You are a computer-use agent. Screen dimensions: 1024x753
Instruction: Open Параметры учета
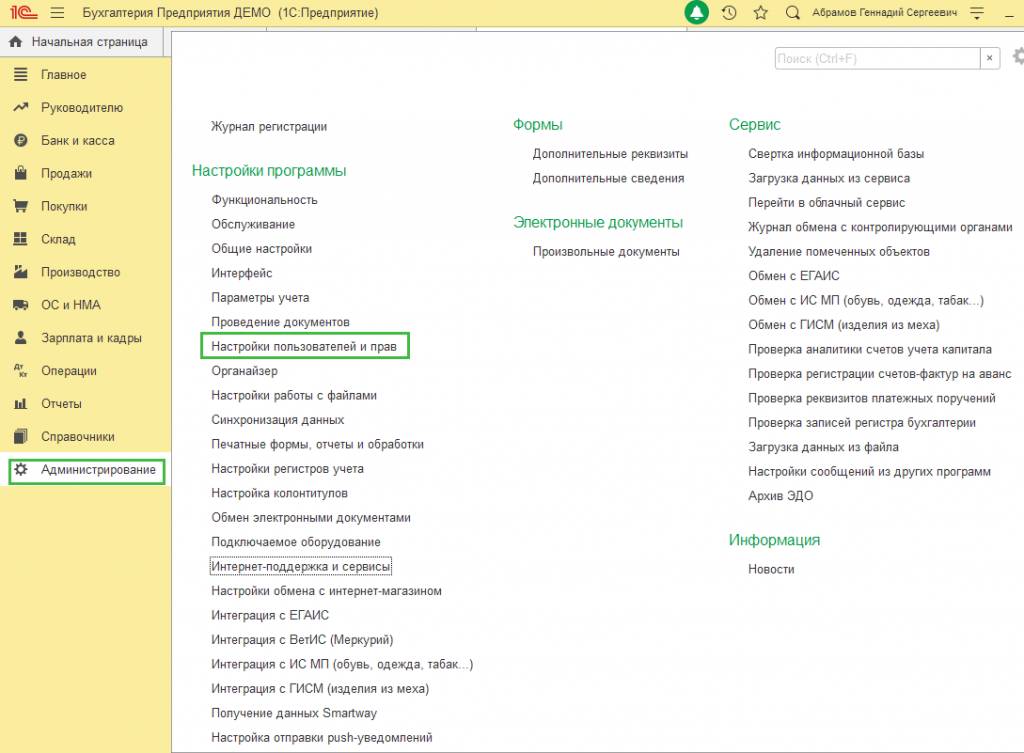coord(260,297)
